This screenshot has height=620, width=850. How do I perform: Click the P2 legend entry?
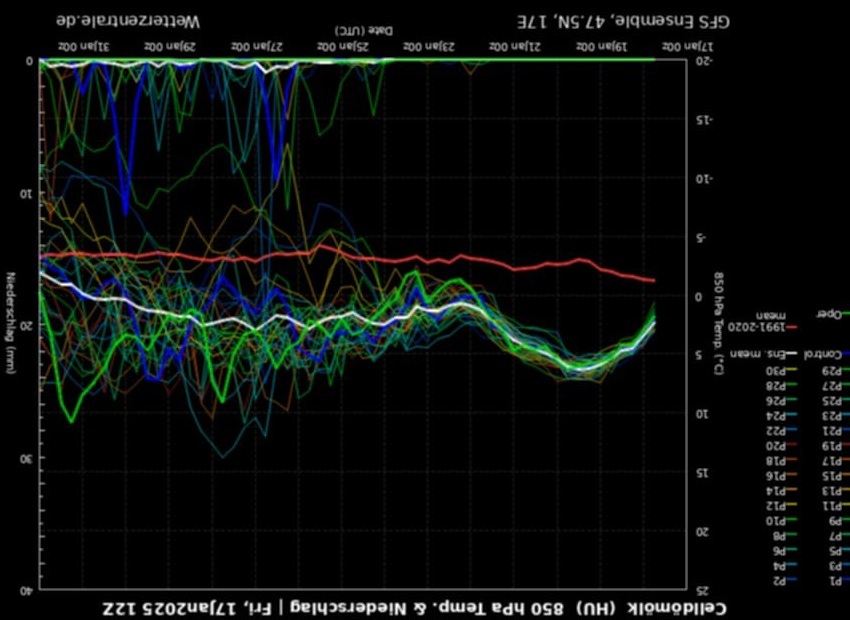click(x=777, y=581)
